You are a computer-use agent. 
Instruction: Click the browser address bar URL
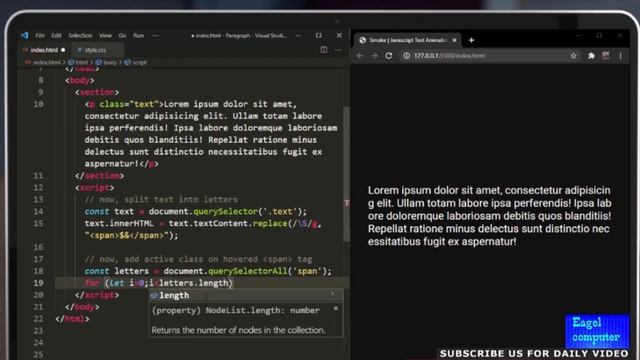[x=449, y=56]
